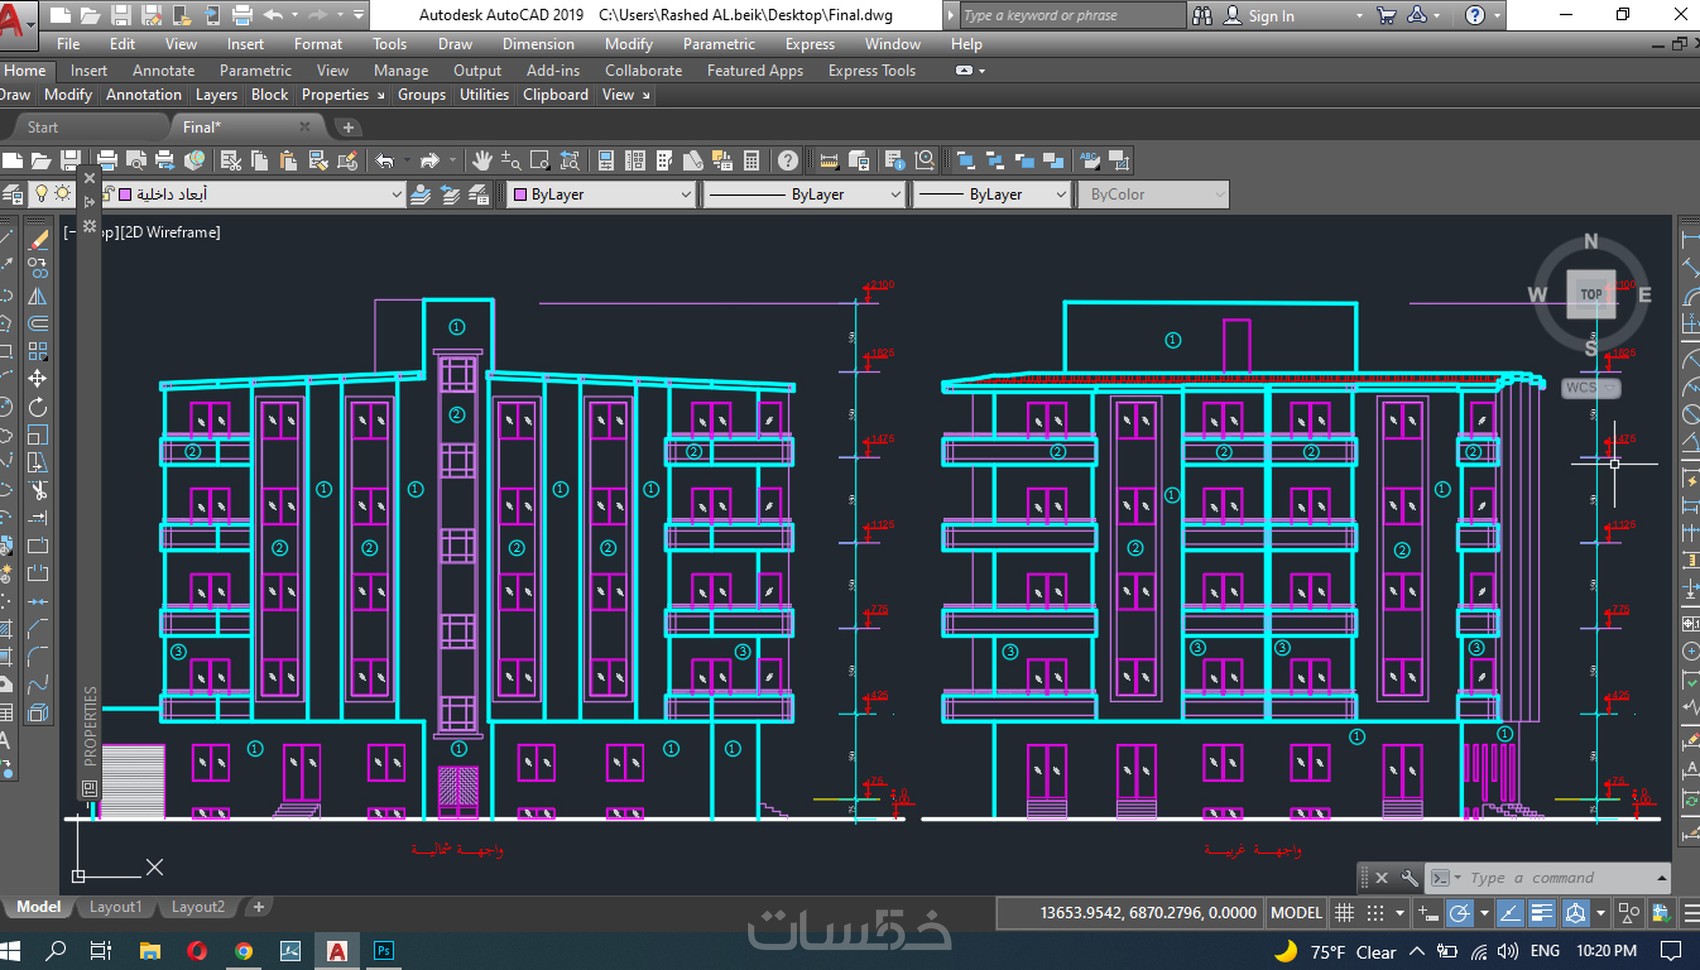The image size is (1700, 970).
Task: Open the layer name dropdown
Action: point(396,195)
